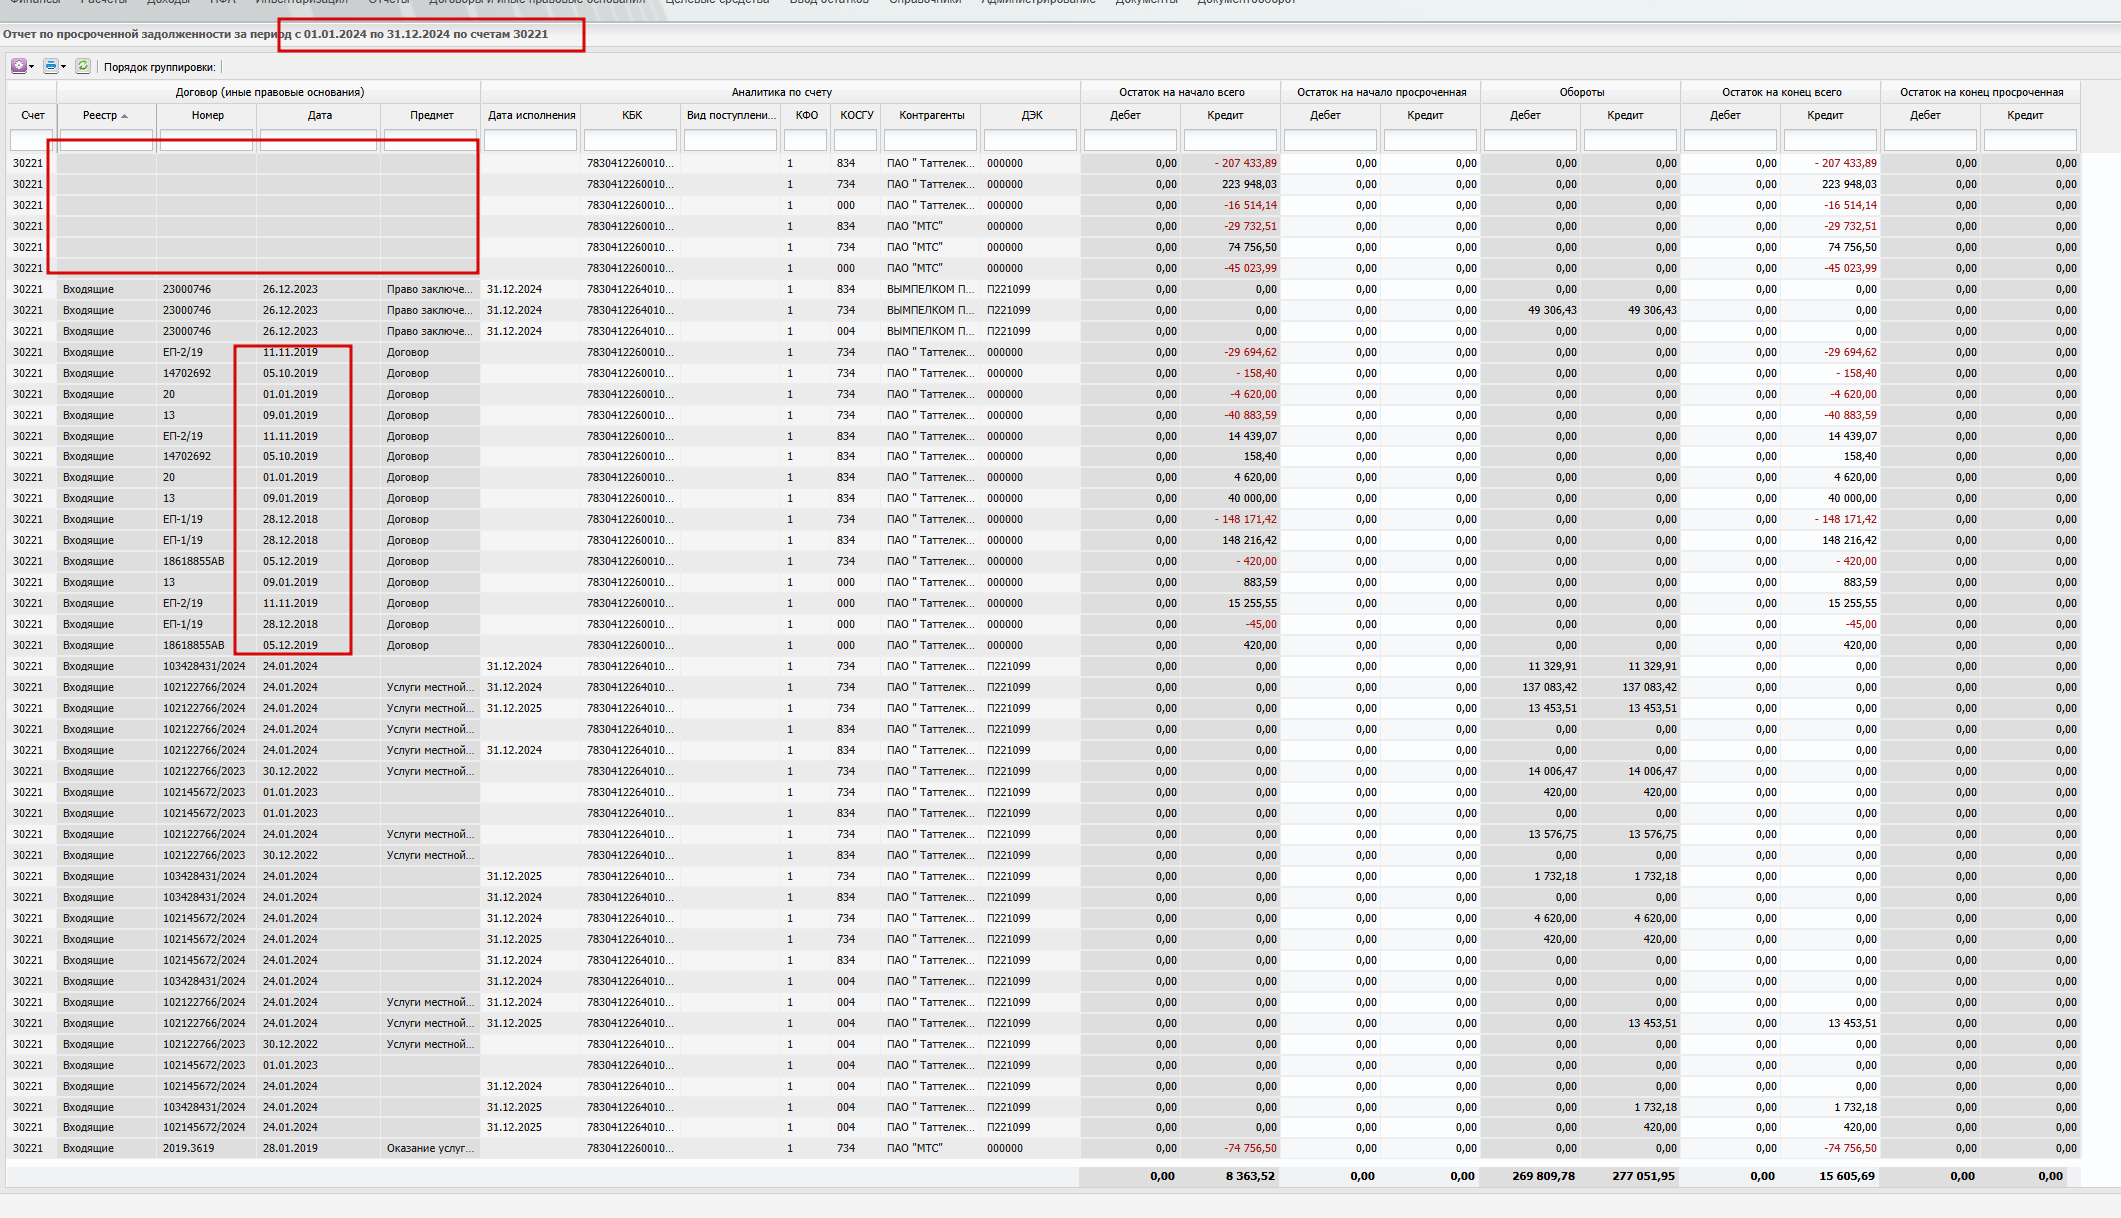This screenshot has width=2121, height=1218.
Task: Focus the filter field under Дата исполнения column
Action: click(x=531, y=140)
